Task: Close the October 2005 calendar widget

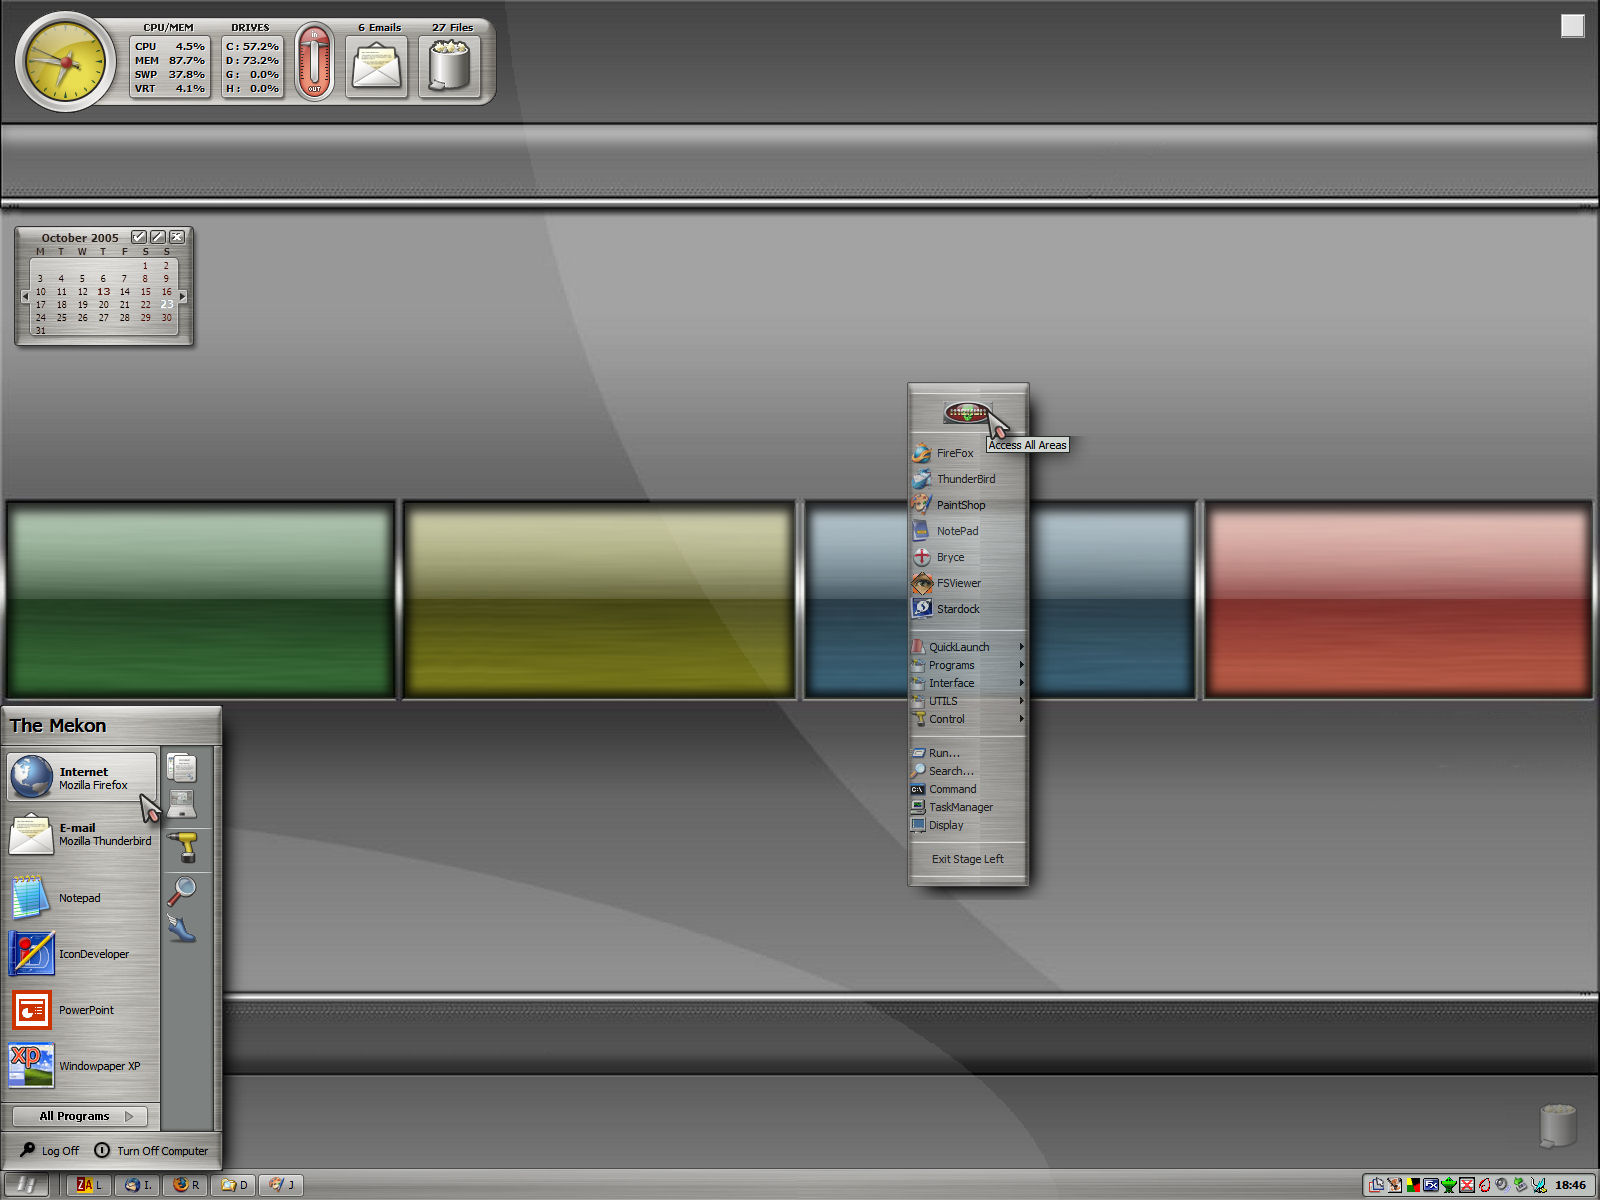Action: (x=177, y=237)
